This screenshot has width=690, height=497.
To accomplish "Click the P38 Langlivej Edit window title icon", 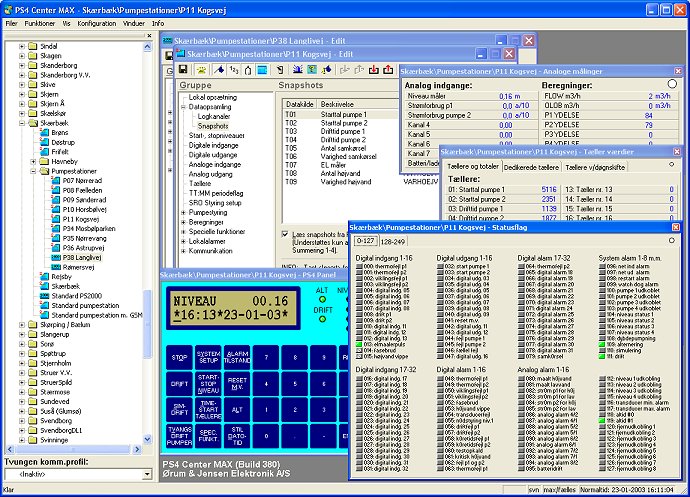I will (167, 41).
